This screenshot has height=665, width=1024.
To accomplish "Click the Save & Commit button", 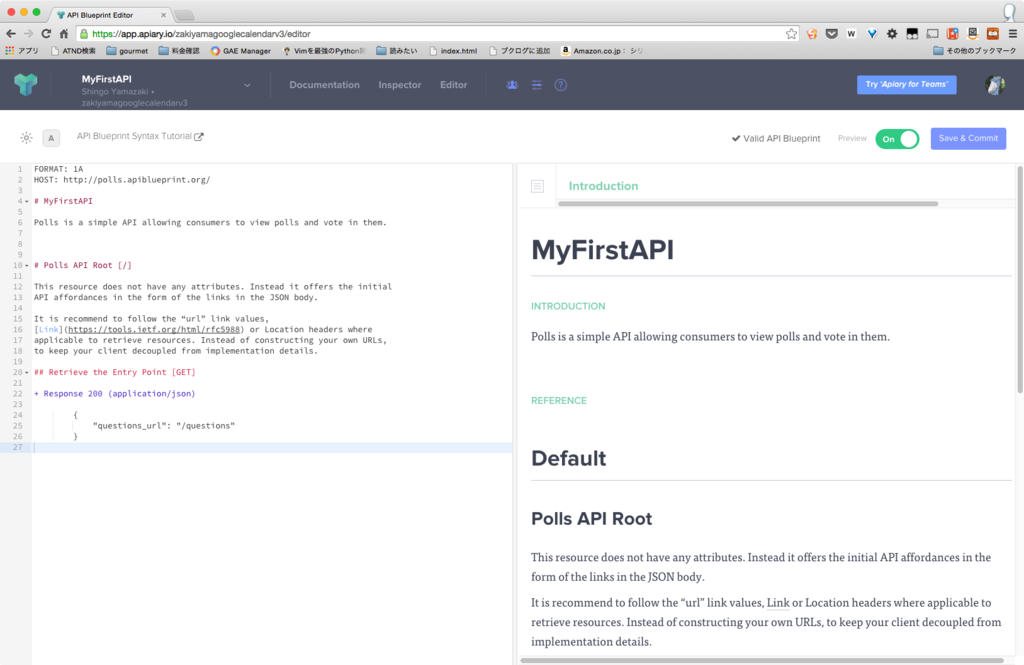I will (968, 139).
